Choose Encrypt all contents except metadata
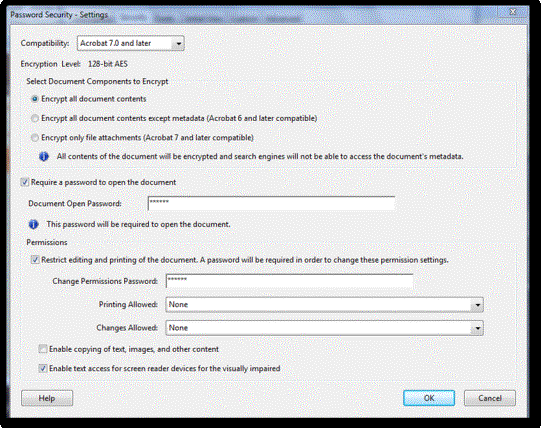Viewport: 541px width, 428px height. (x=35, y=118)
